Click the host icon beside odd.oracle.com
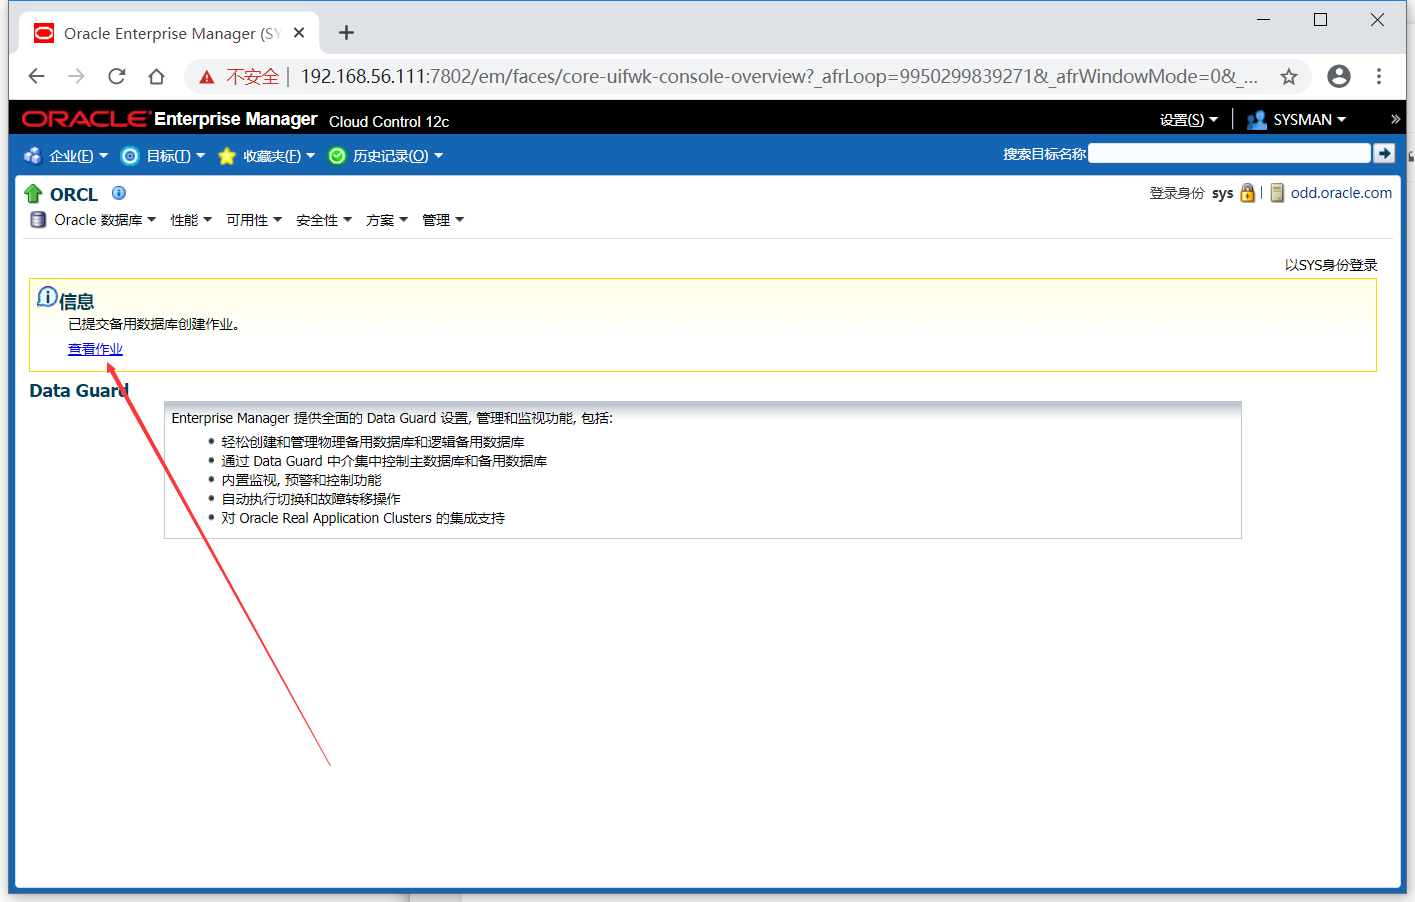The height and width of the screenshot is (902, 1415). point(1277,193)
